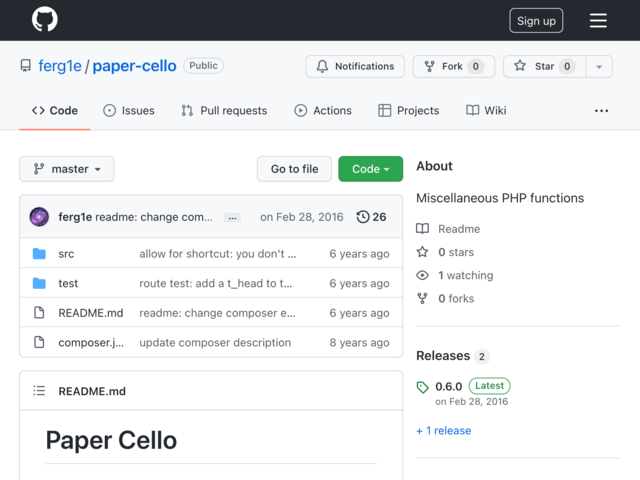Click the src folder icon
The height and width of the screenshot is (480, 640).
(39, 253)
